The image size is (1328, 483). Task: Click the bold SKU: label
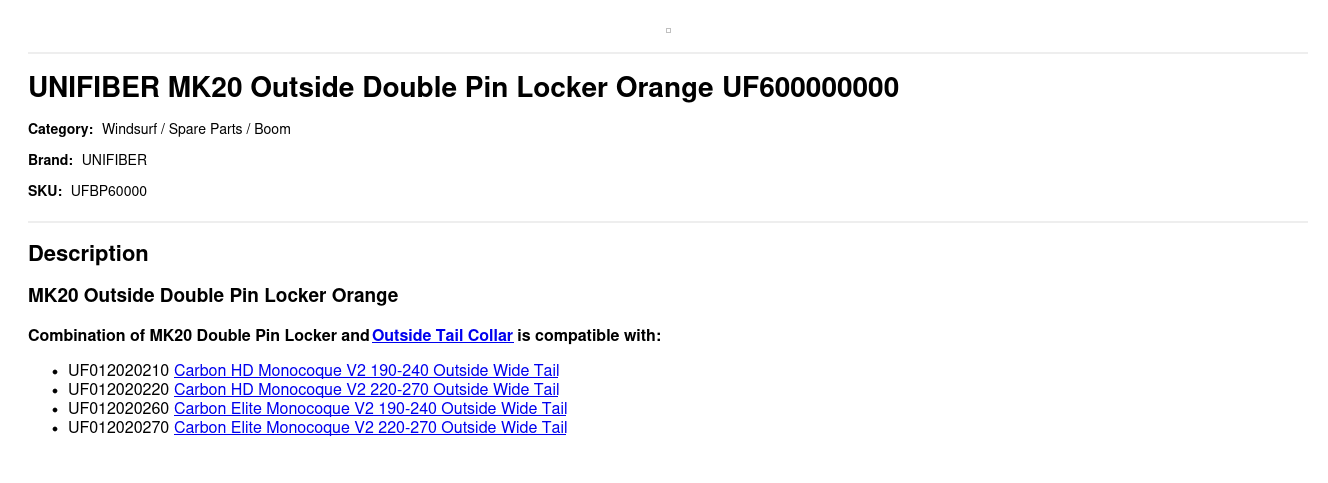tap(45, 191)
